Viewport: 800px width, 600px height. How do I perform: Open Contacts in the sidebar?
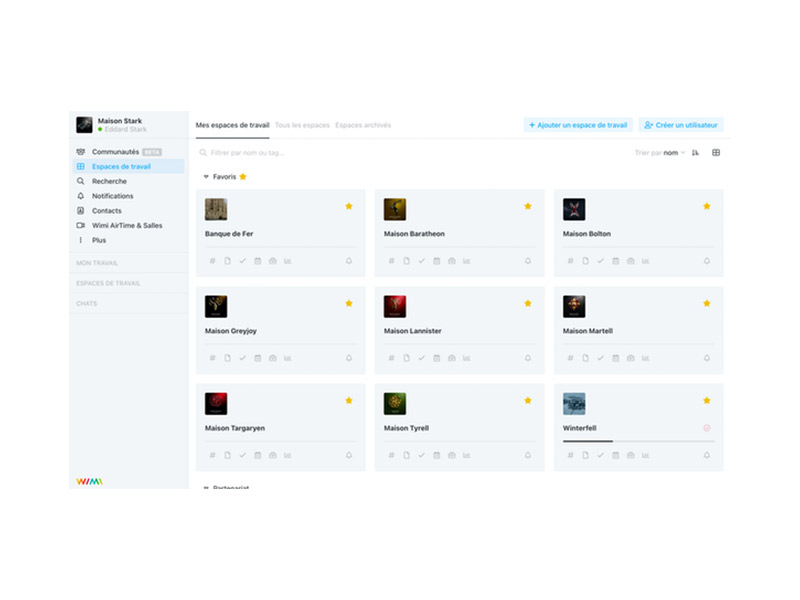129,211
